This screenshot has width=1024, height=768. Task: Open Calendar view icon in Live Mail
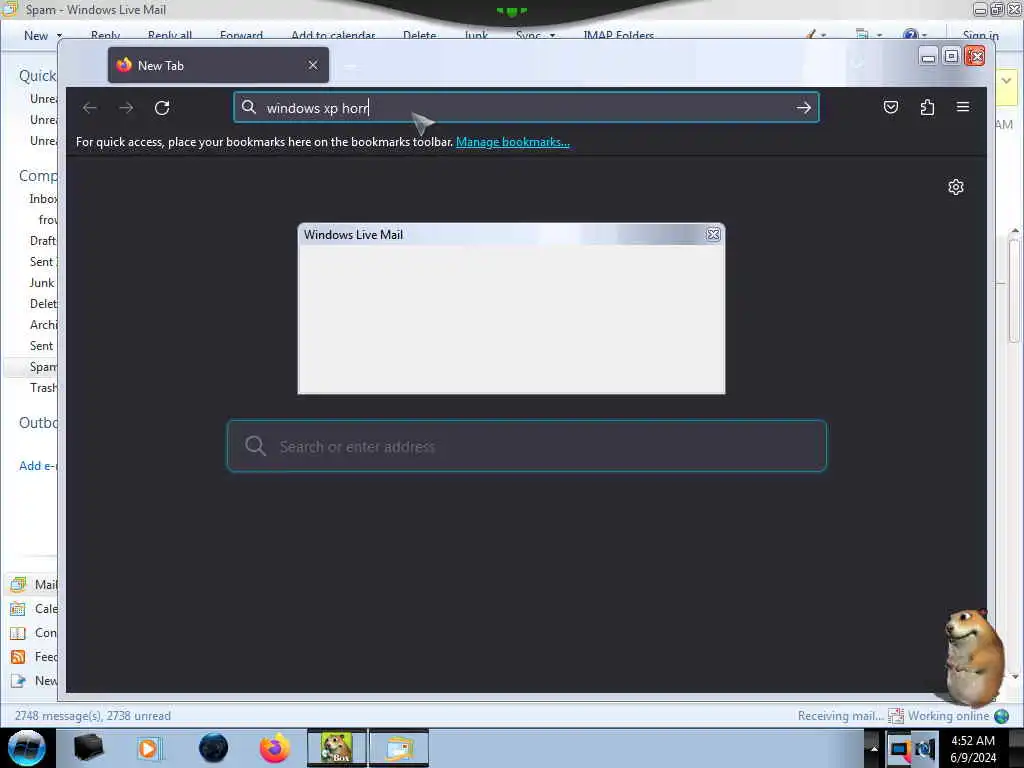click(18, 609)
